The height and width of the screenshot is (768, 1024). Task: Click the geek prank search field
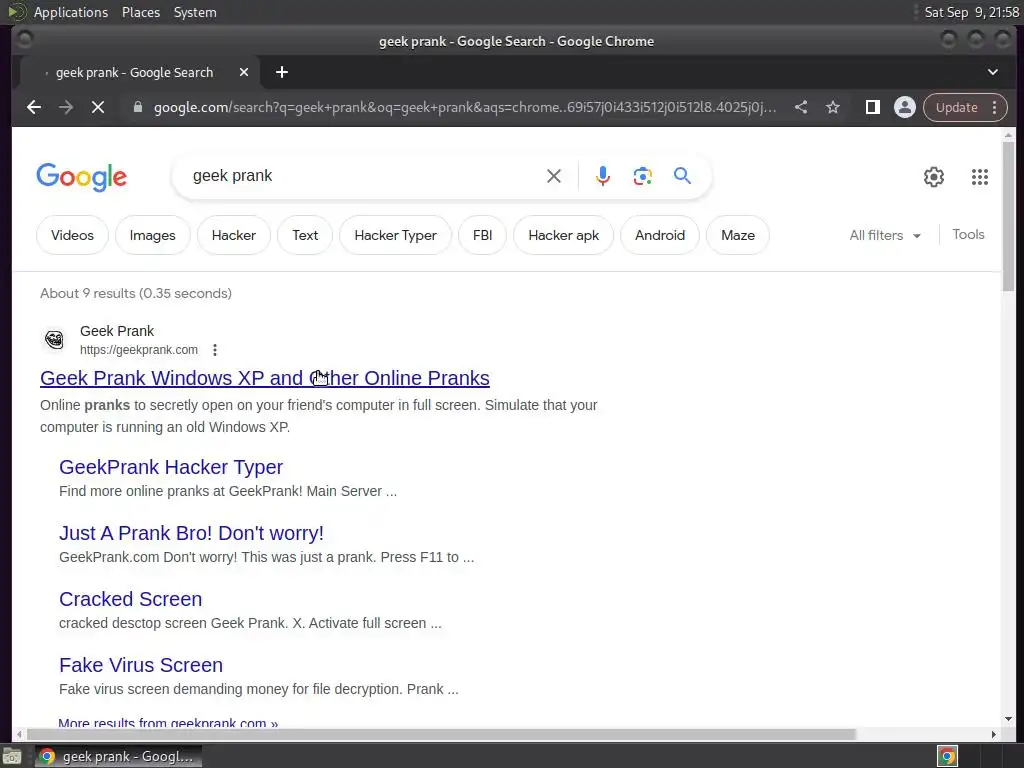click(x=362, y=176)
